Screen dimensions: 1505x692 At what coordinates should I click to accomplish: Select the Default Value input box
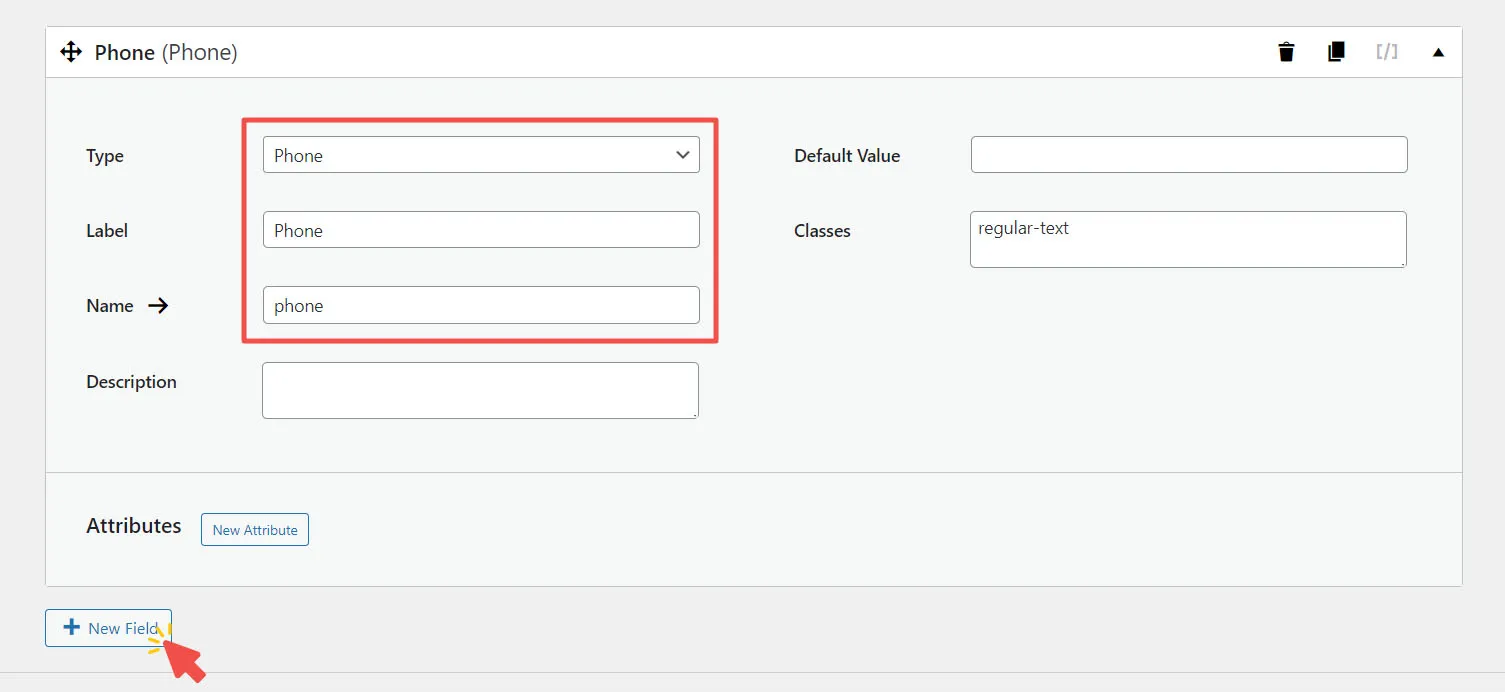(x=1189, y=155)
